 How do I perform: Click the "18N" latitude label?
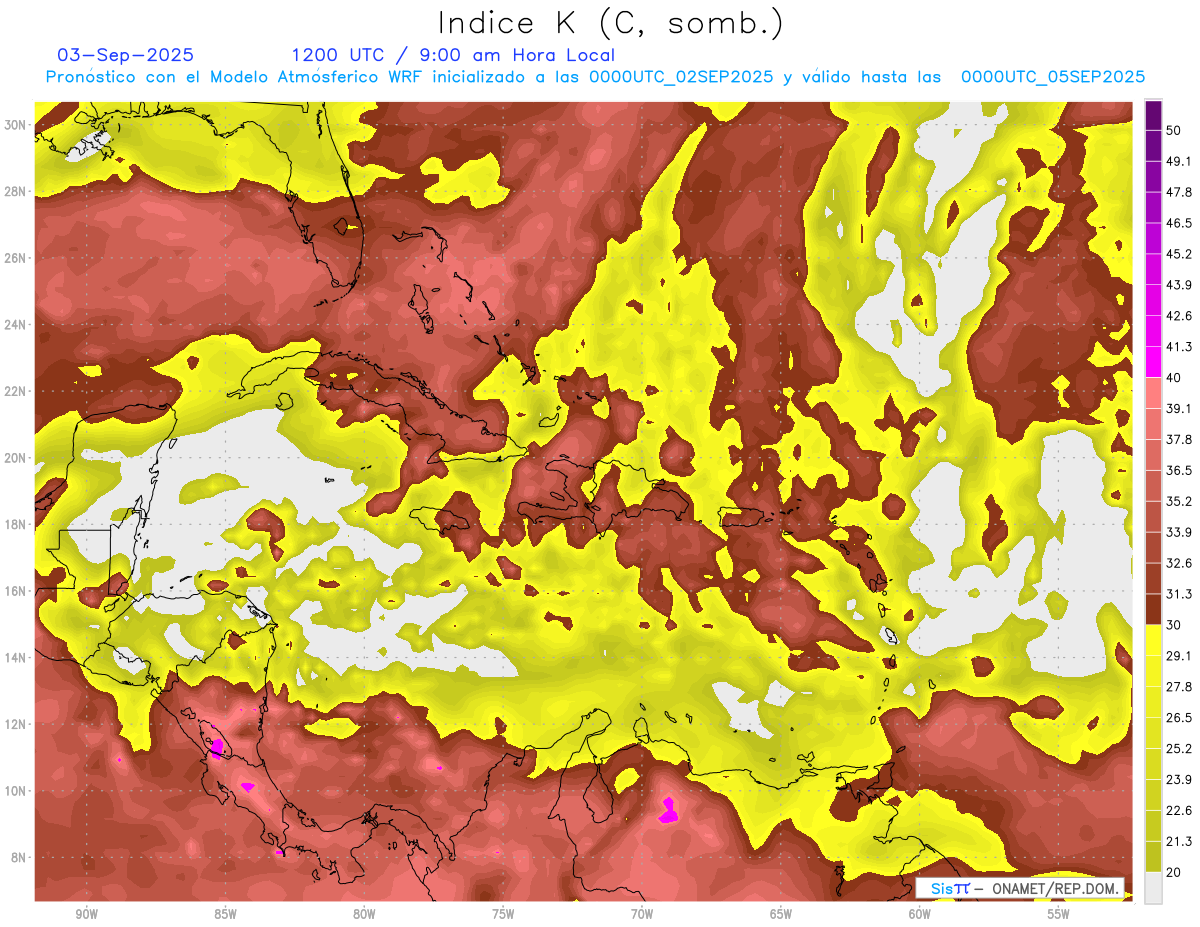pyautogui.click(x=16, y=525)
